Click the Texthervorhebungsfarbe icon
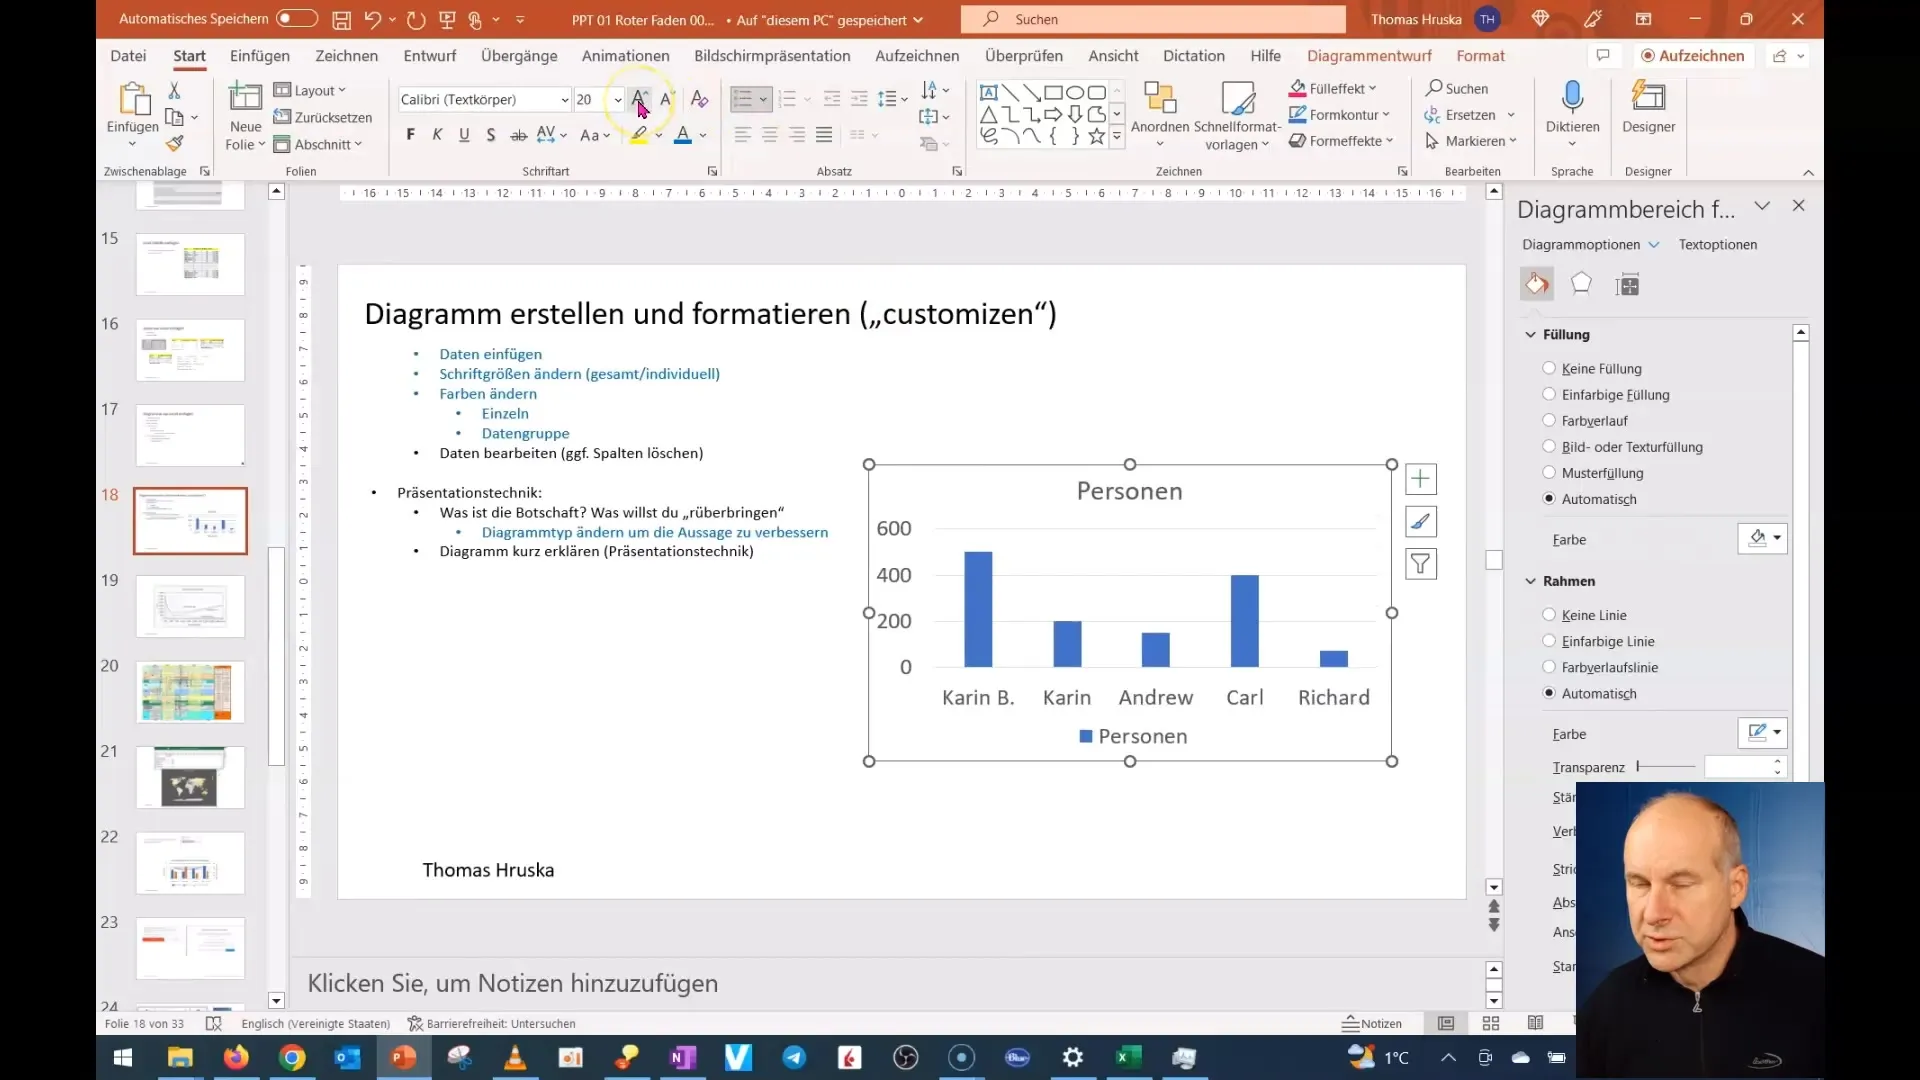The height and width of the screenshot is (1080, 1920). pyautogui.click(x=638, y=136)
